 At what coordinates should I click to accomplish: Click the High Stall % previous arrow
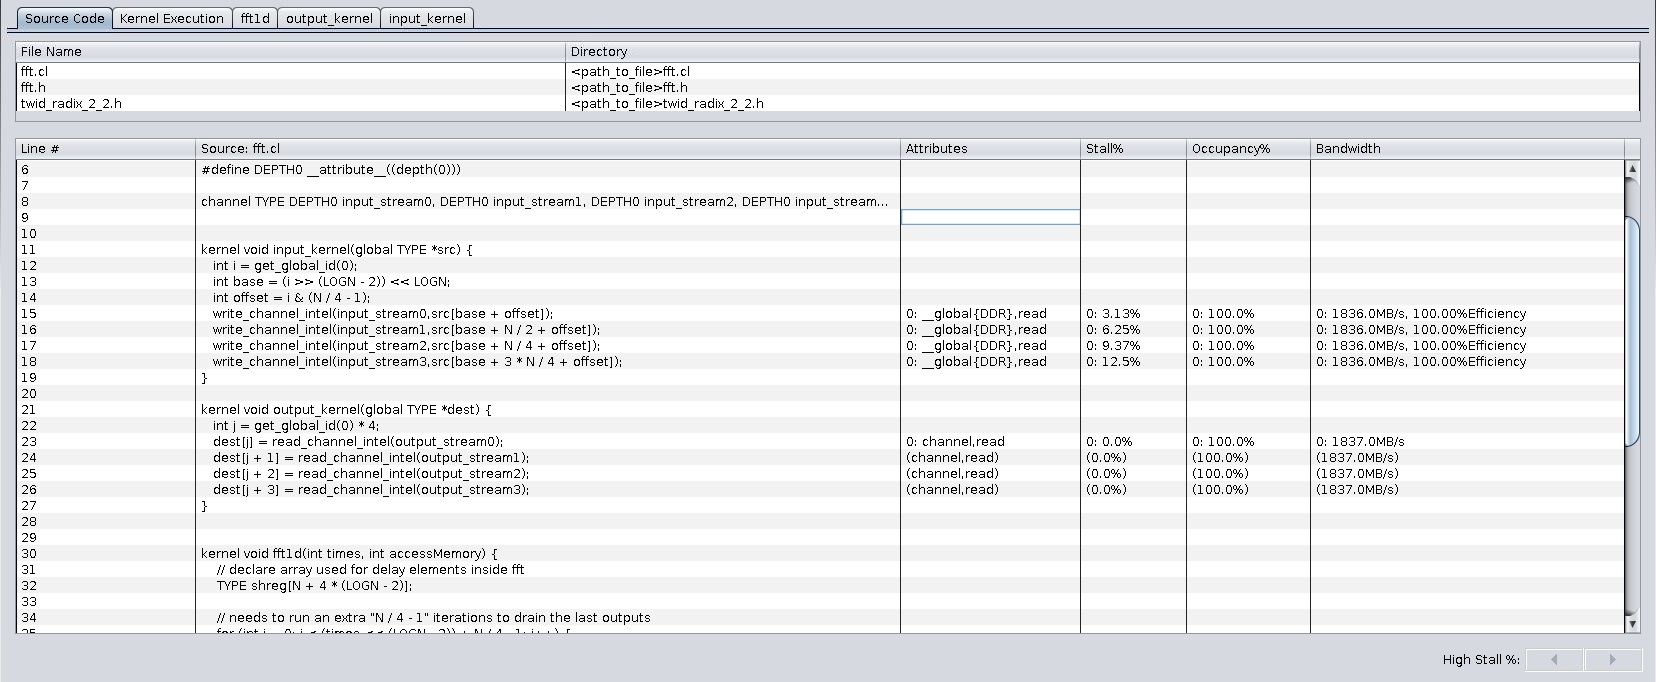[1554, 660]
